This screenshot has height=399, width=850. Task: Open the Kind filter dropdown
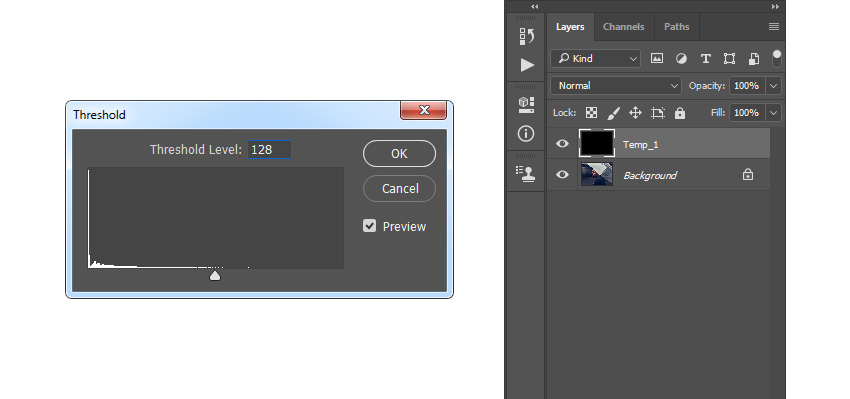pos(595,59)
